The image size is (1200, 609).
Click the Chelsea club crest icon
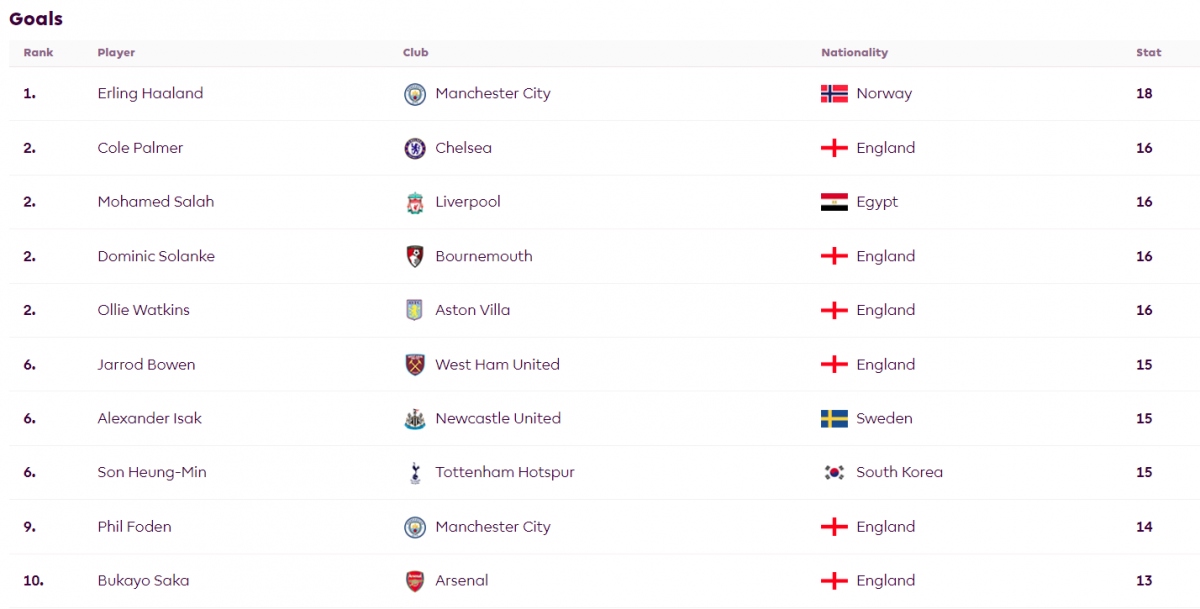[x=414, y=148]
